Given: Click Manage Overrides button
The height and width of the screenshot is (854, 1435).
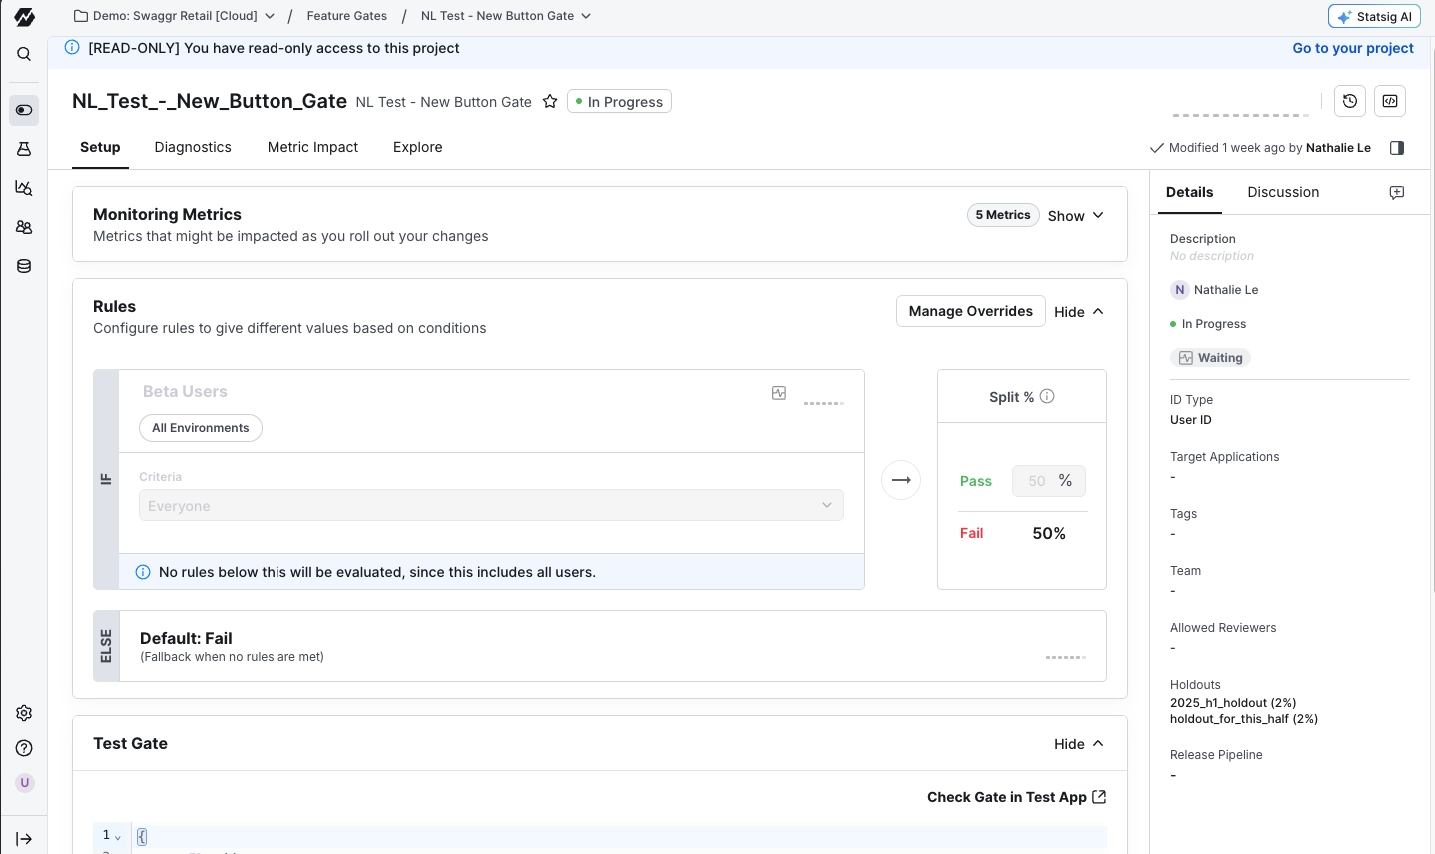Looking at the screenshot, I should click(x=971, y=311).
